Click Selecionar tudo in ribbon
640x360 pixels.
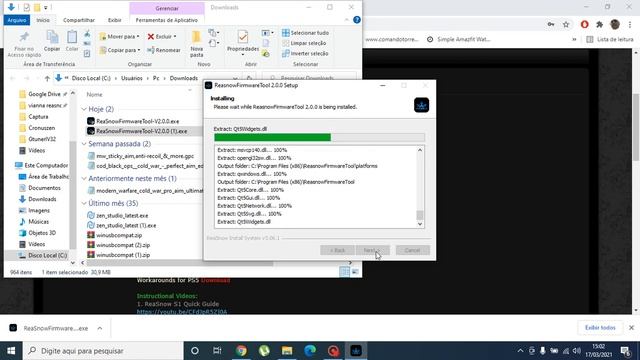(305, 33)
